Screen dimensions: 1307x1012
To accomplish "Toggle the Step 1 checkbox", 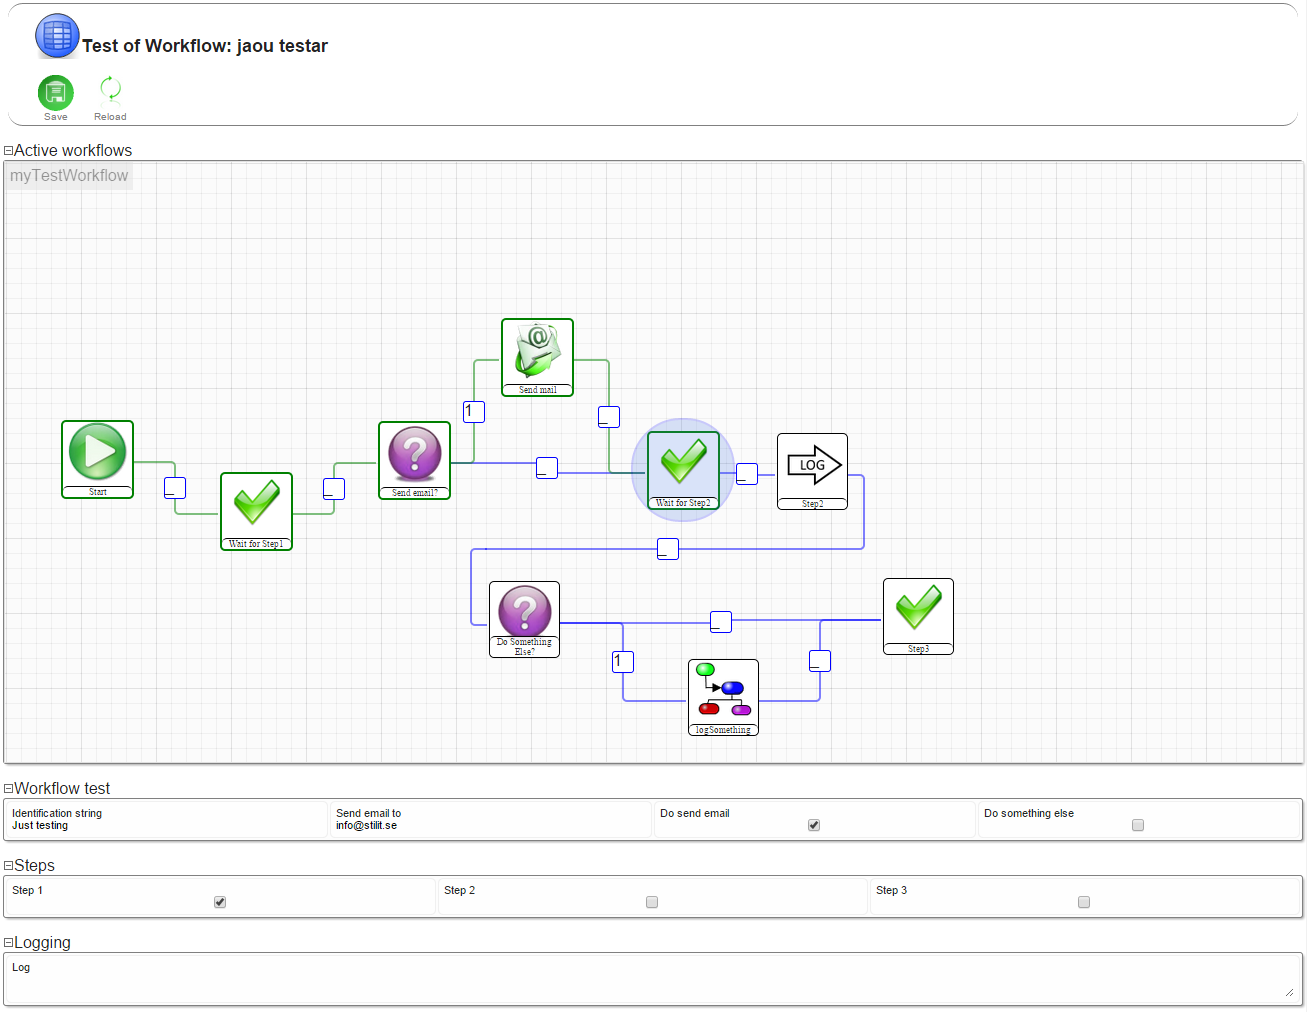I will (x=220, y=902).
